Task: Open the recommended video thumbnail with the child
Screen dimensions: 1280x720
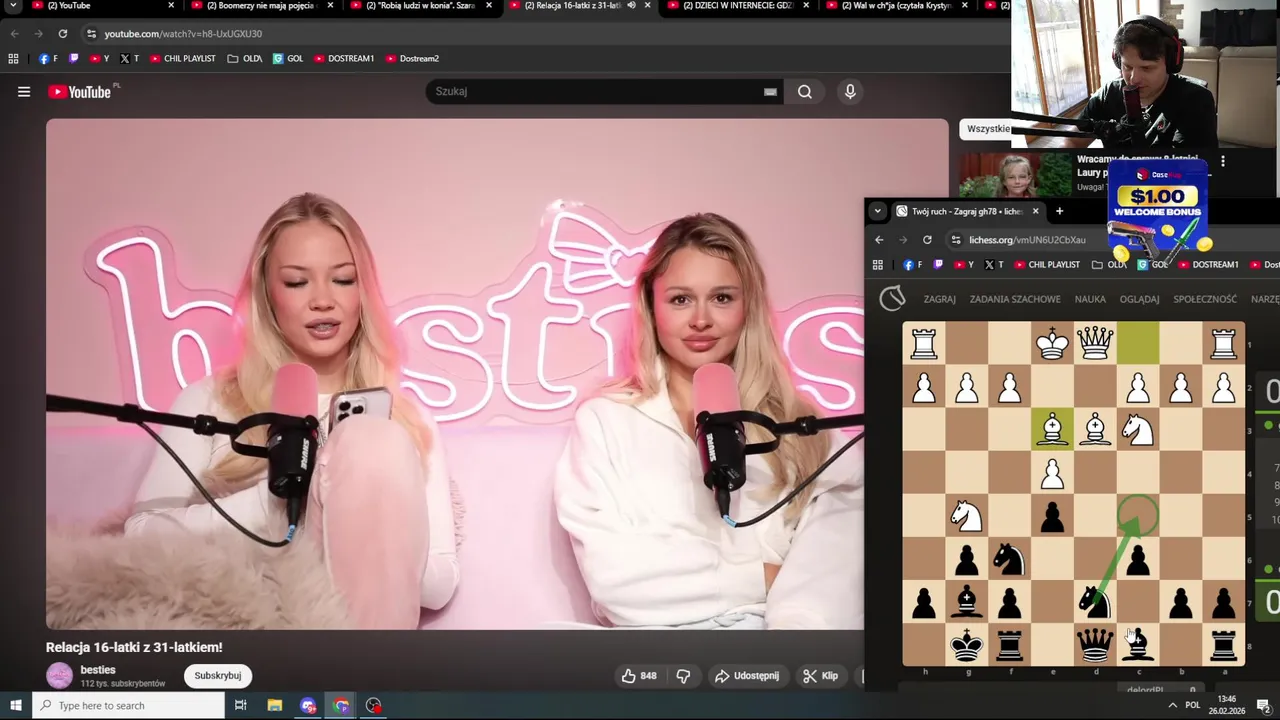Action: (1015, 175)
